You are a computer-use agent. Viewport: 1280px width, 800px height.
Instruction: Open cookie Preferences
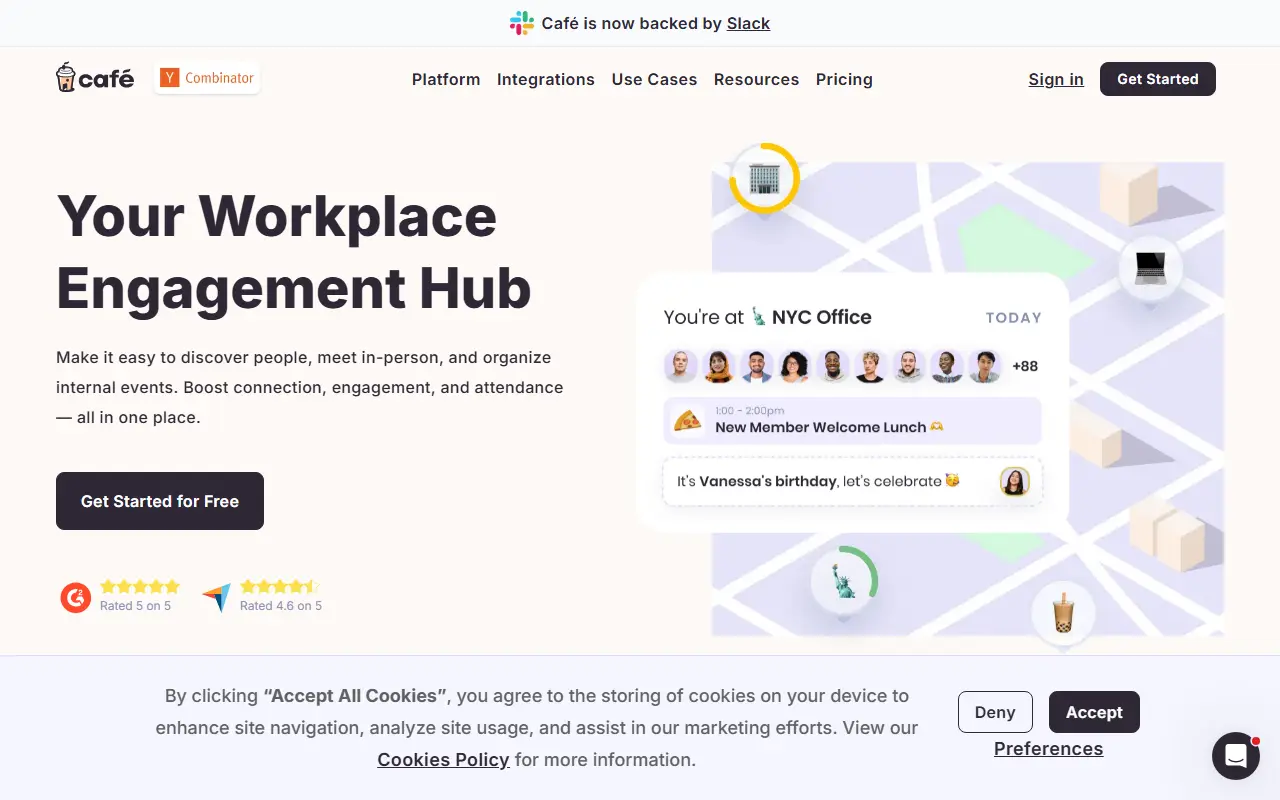click(1049, 749)
